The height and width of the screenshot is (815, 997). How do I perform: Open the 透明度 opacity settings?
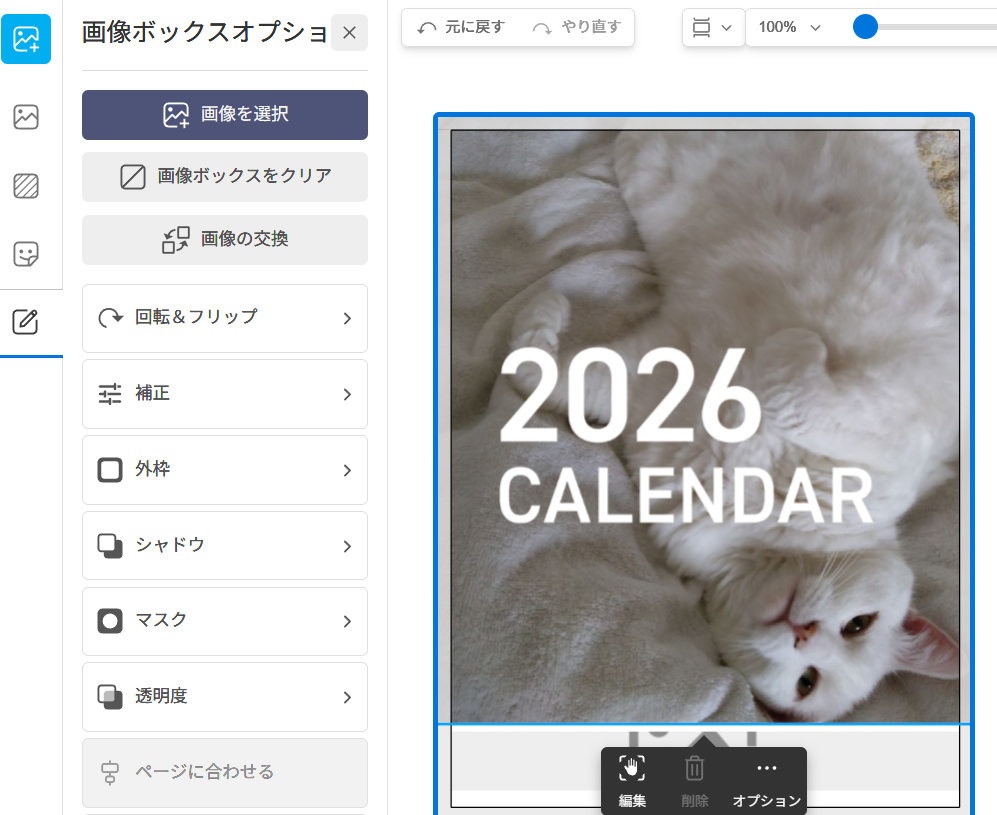pyautogui.click(x=225, y=697)
